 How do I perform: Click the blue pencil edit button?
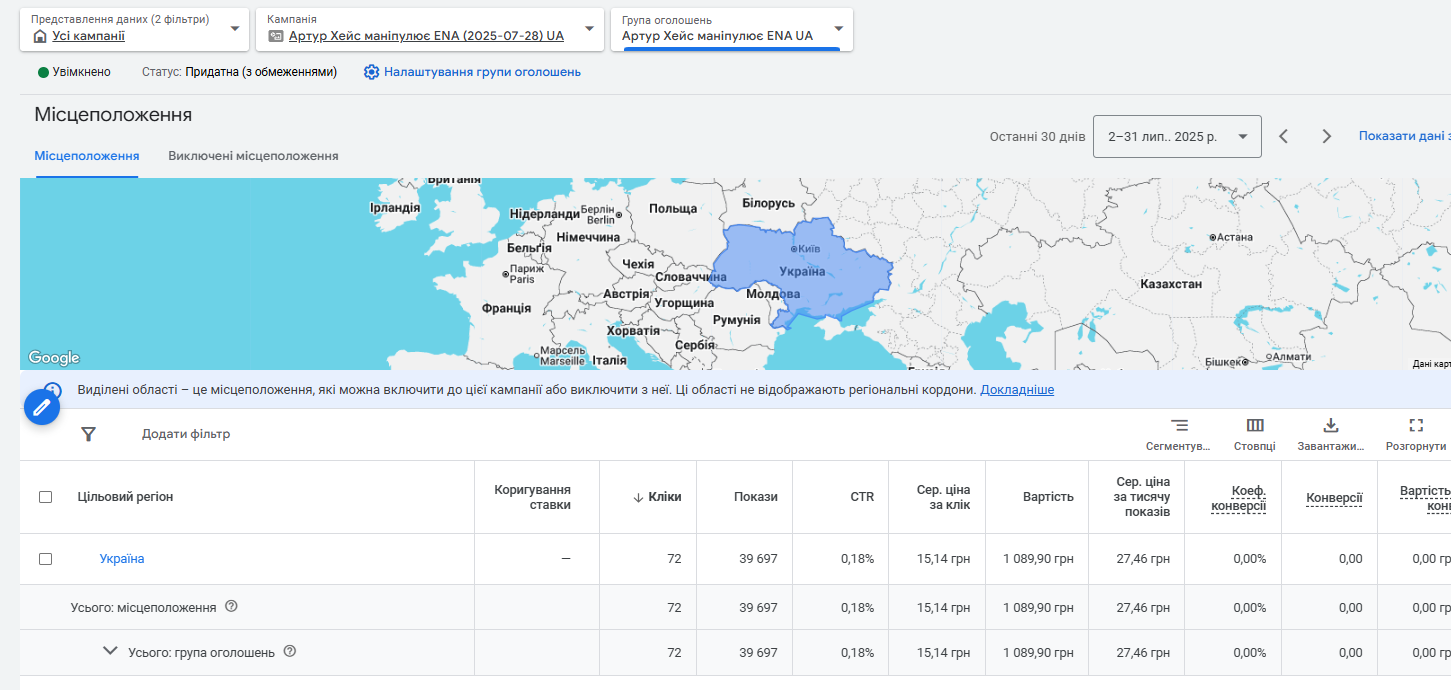(x=42, y=407)
